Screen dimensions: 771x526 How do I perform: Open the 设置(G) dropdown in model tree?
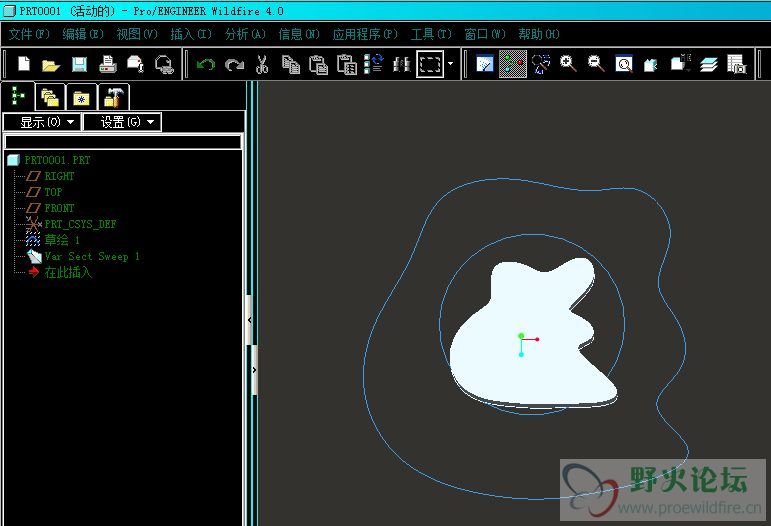[x=122, y=122]
